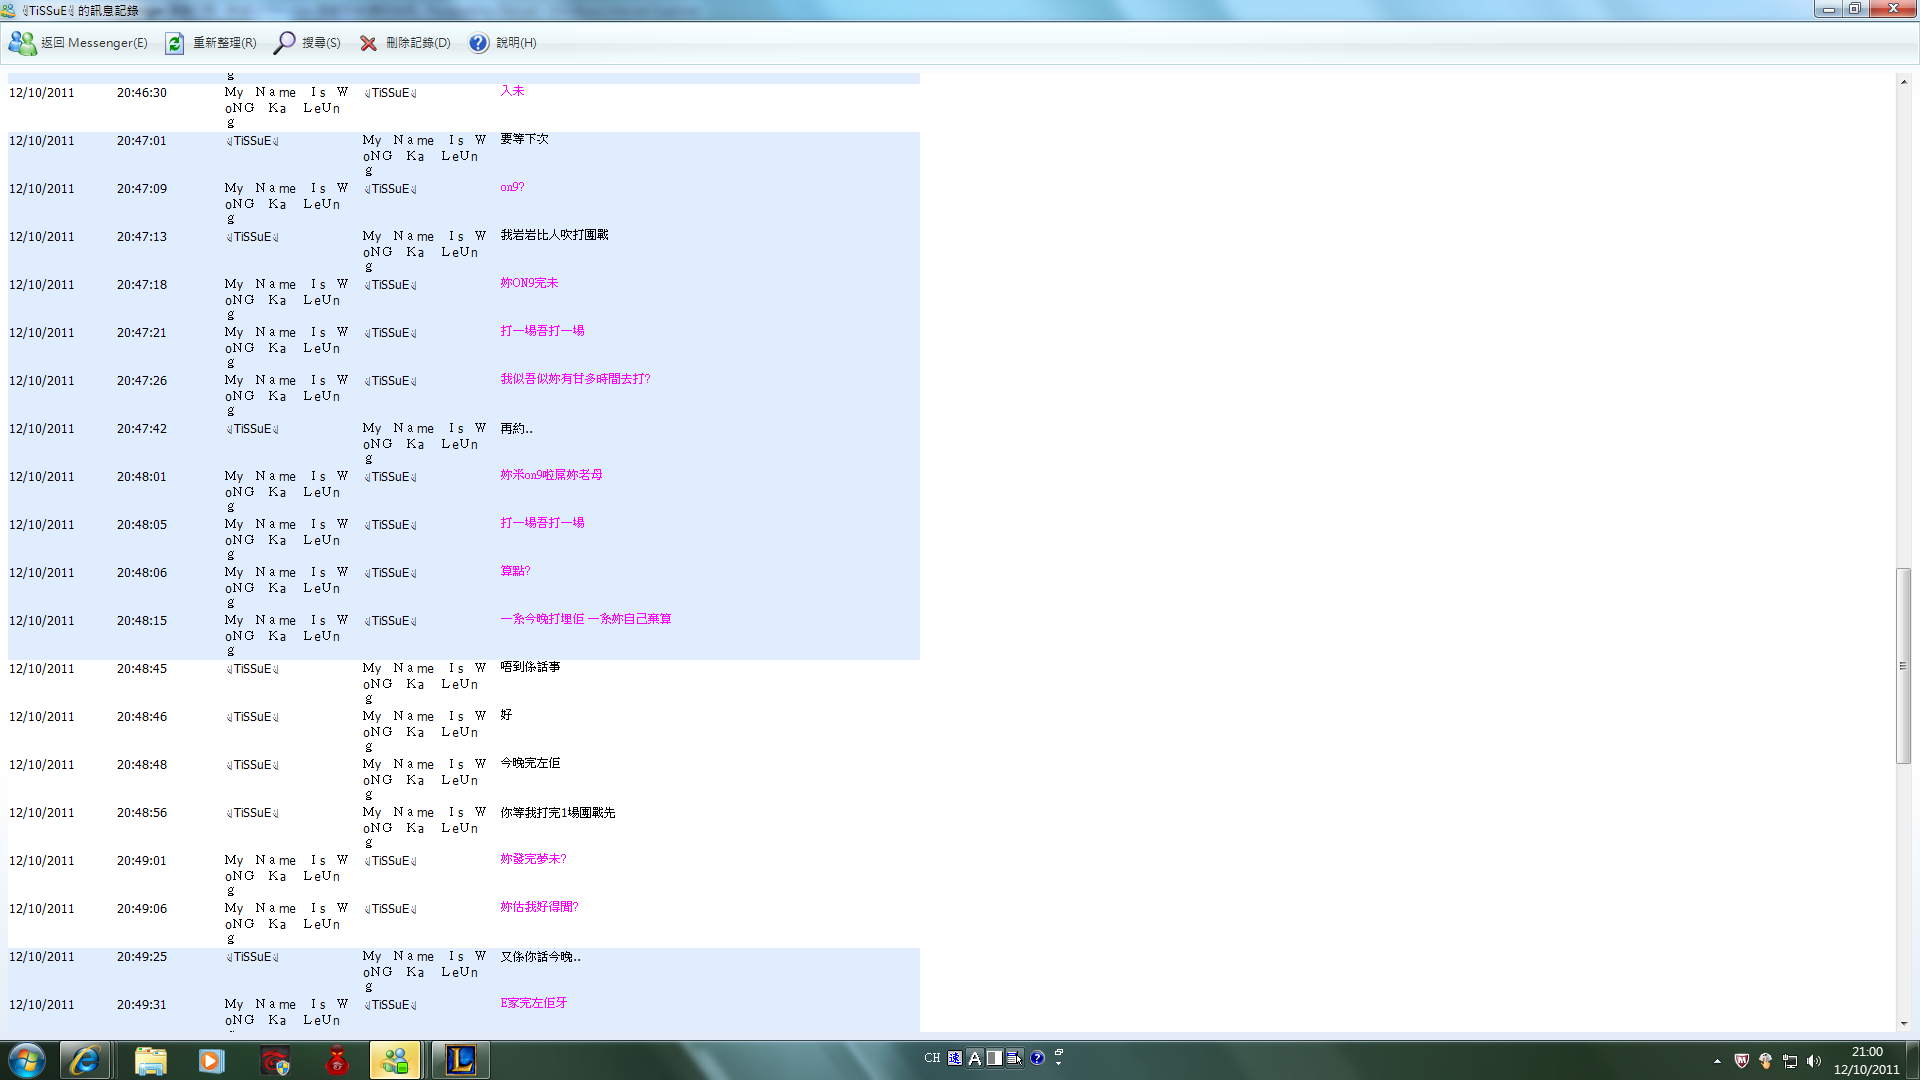Click the McAfee shield tray icon
Viewport: 1920px width, 1080px height.
[x=1741, y=1061]
